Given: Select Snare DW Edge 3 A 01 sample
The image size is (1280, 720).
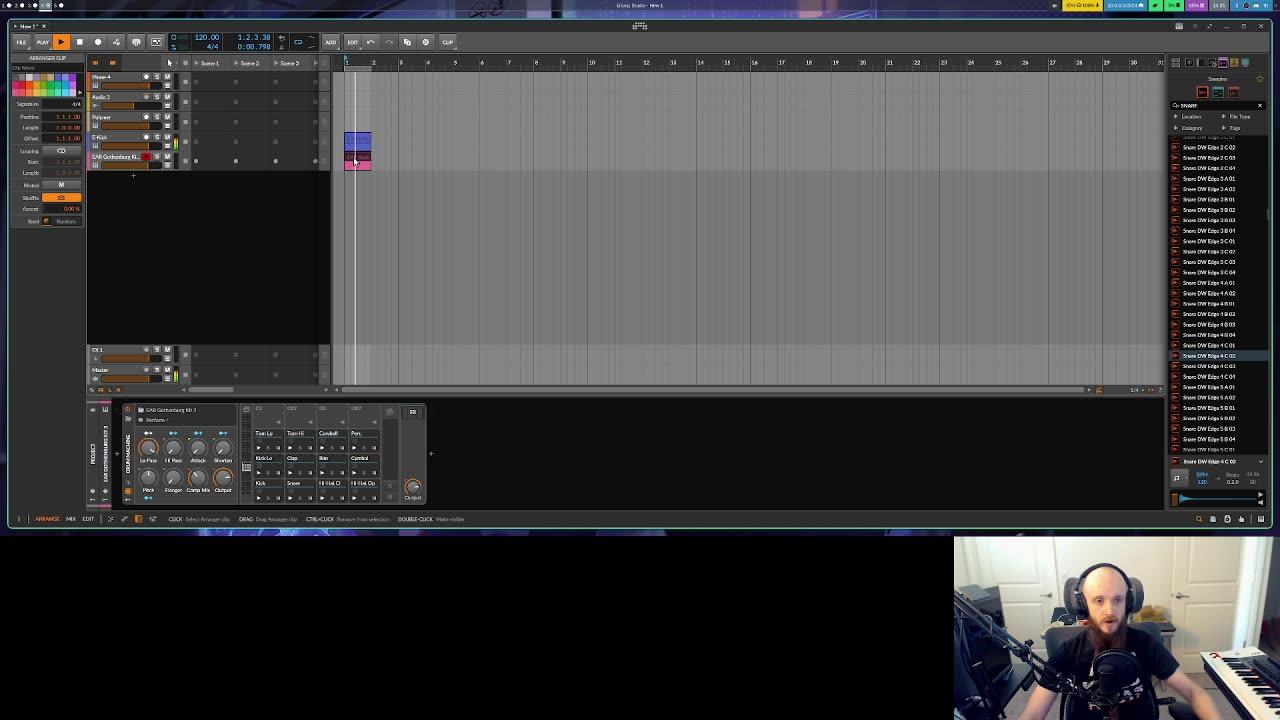Looking at the screenshot, I should pos(1208,178).
